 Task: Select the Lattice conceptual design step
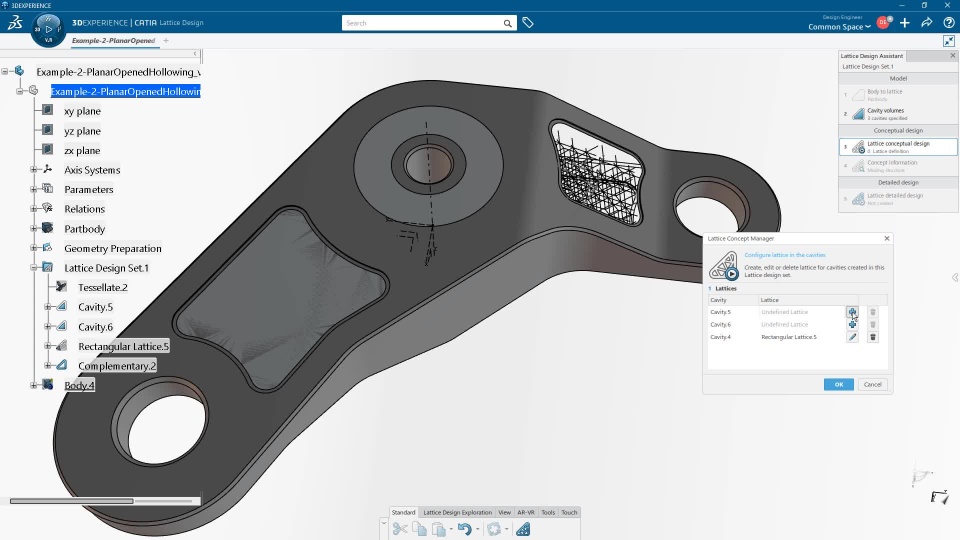pos(898,147)
